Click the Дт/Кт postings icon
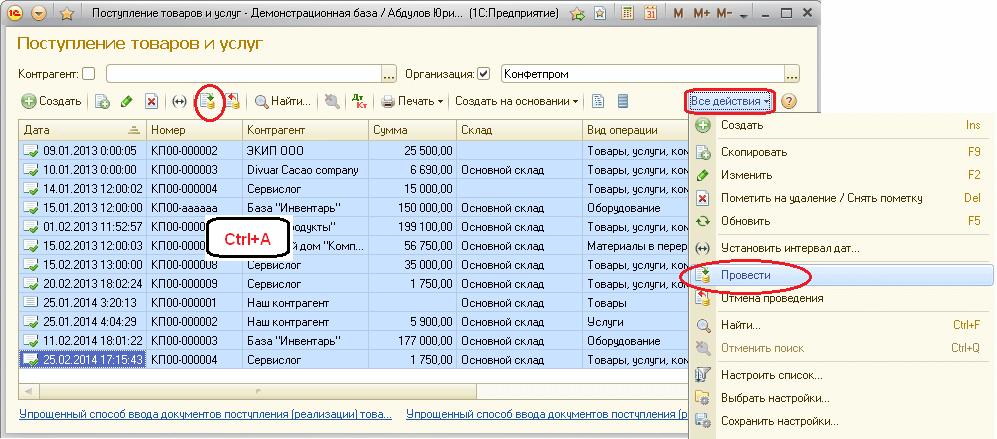This screenshot has width=997, height=439. 360,101
